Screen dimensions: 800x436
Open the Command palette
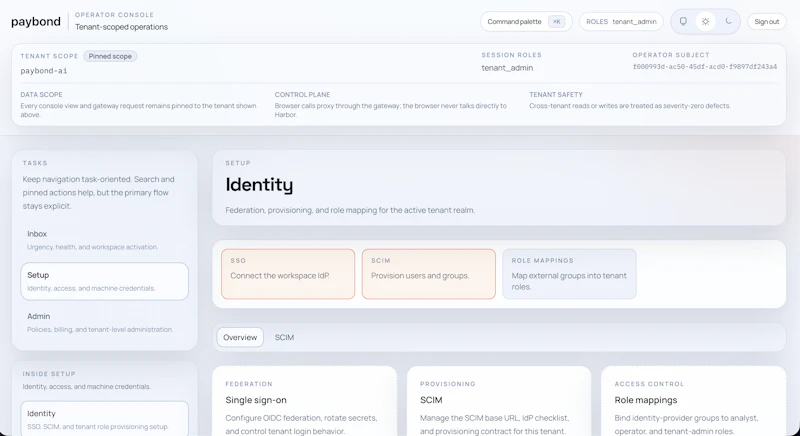(526, 21)
